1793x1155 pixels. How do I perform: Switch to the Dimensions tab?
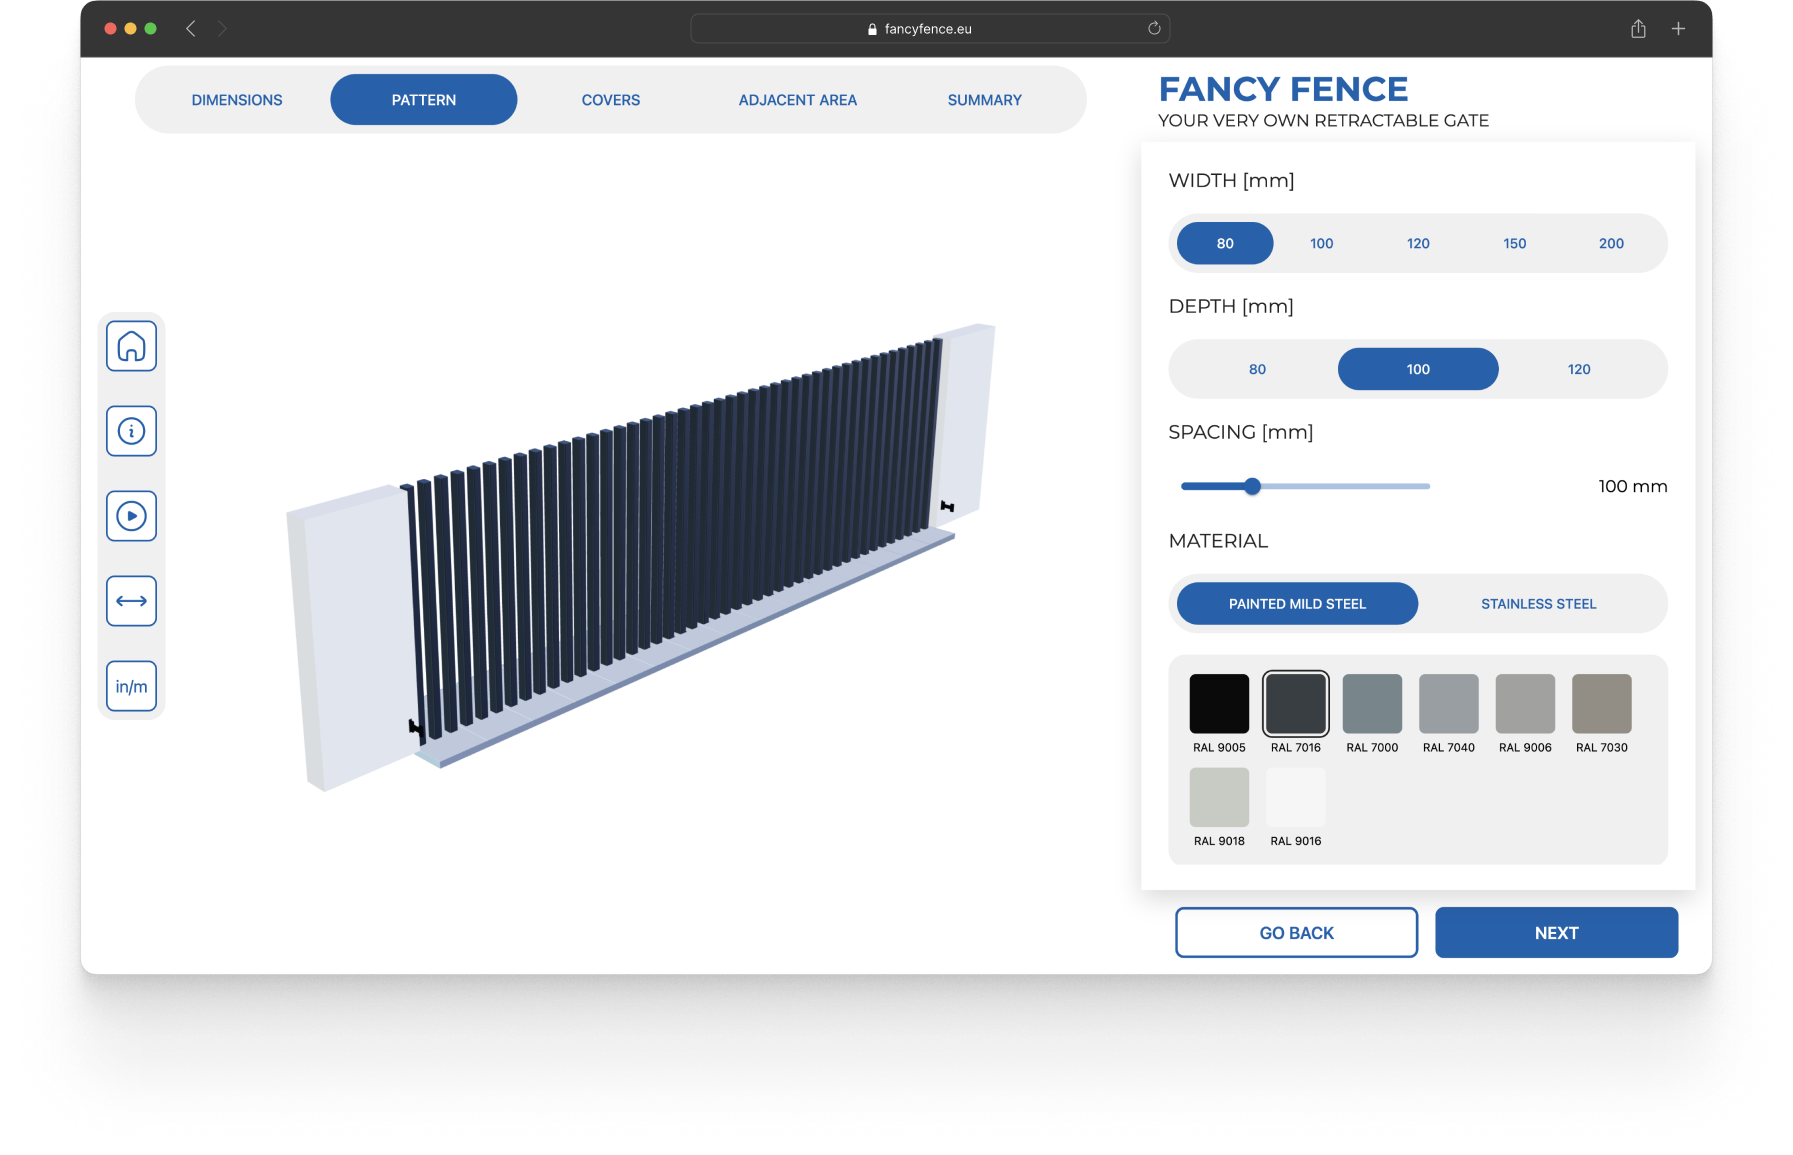[237, 100]
